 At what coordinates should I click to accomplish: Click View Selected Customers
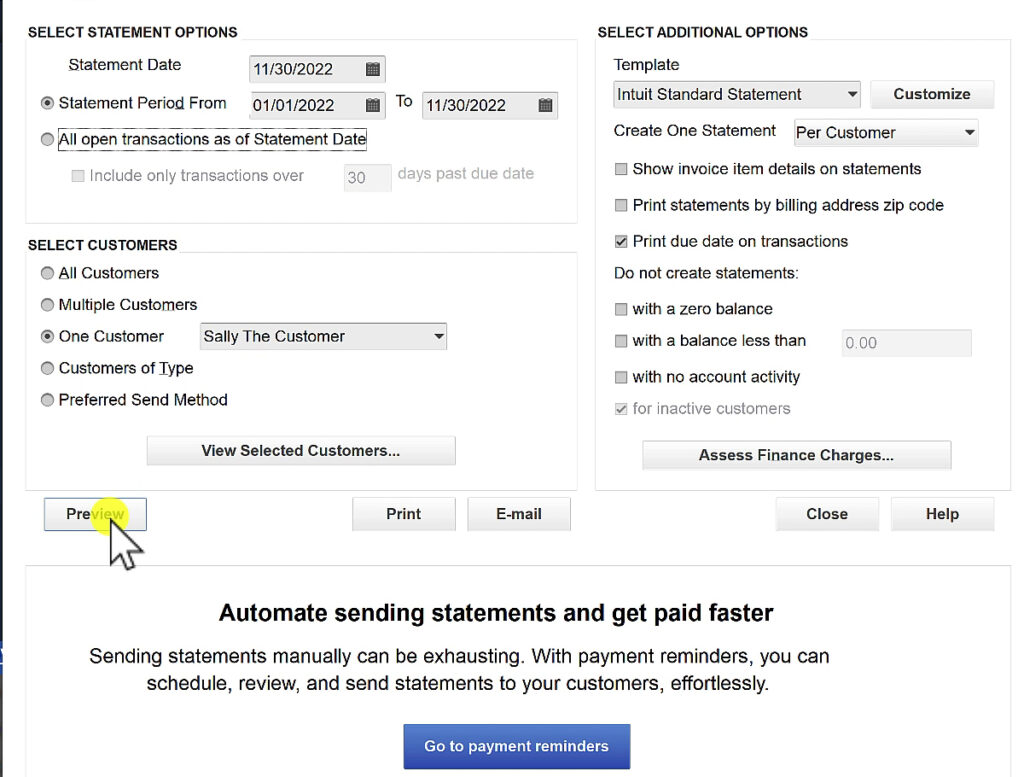click(x=300, y=450)
